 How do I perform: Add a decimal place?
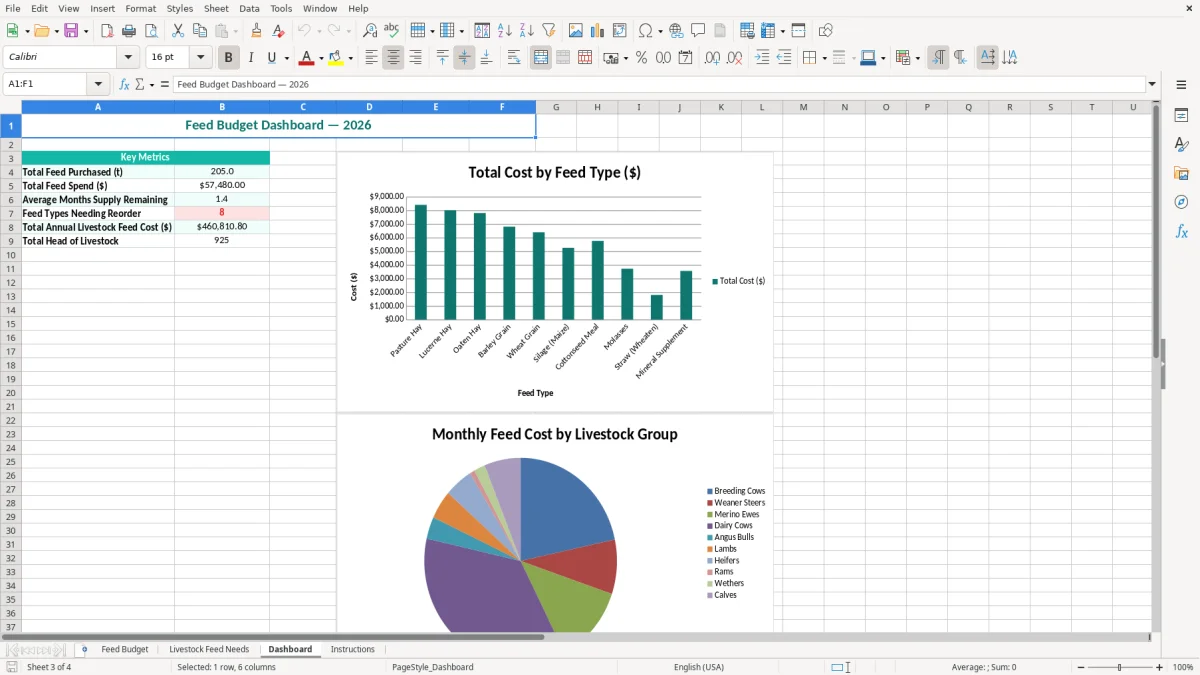[712, 58]
